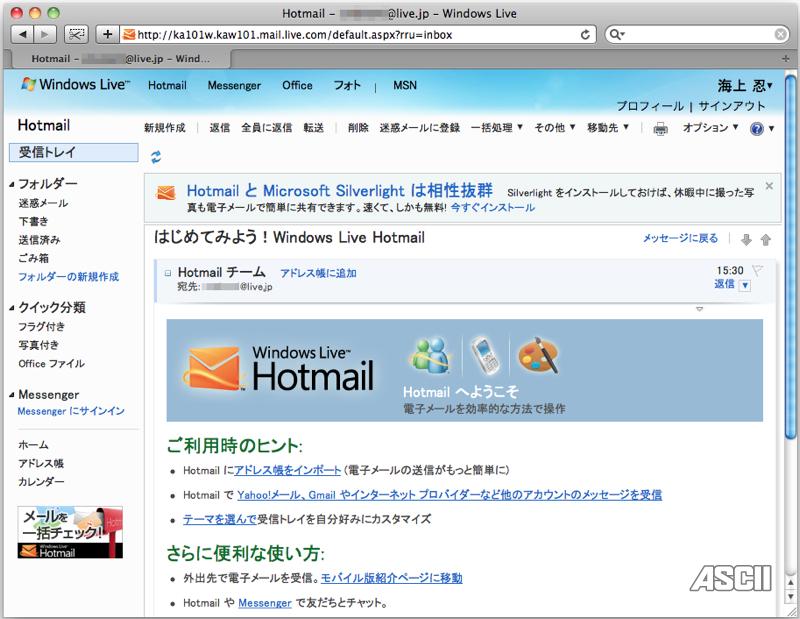Click 全員に返信 in the toolbar
This screenshot has width=800, height=619.
coord(267,128)
